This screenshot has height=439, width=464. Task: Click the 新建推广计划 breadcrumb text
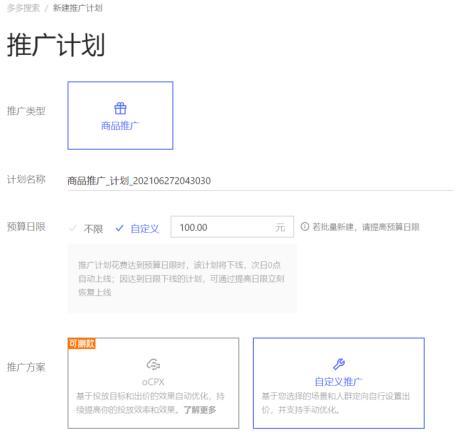(x=78, y=8)
